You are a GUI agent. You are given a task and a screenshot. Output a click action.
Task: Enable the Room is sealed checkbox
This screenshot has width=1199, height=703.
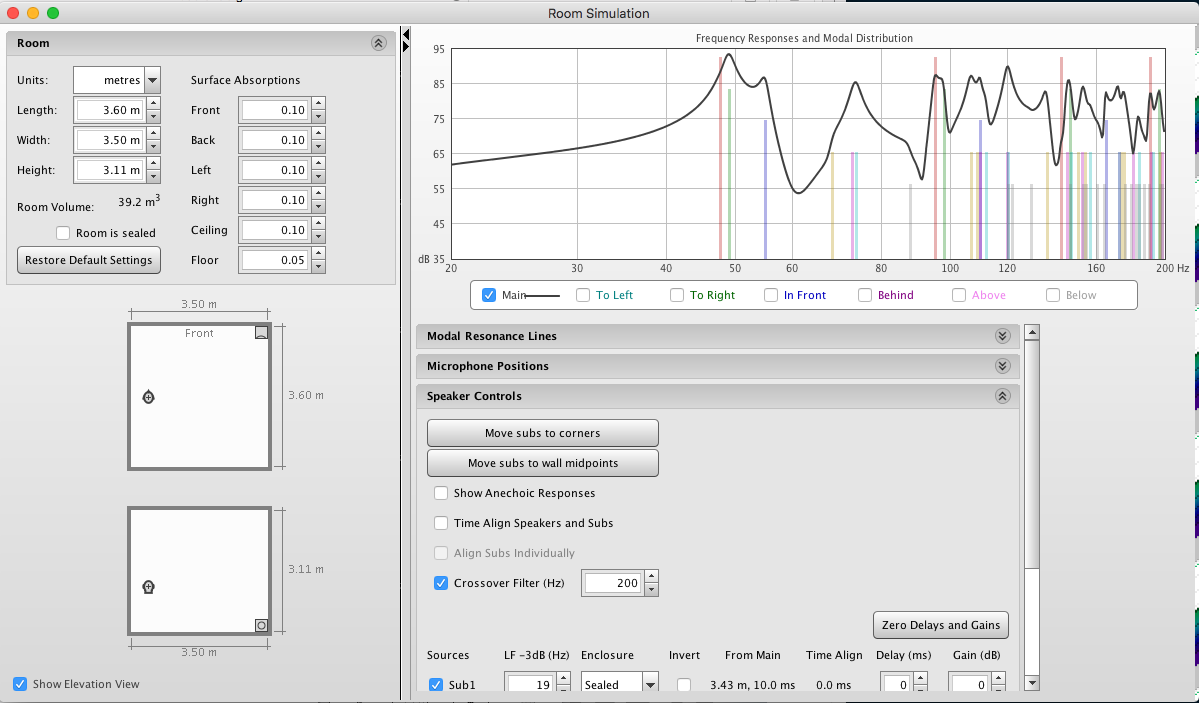click(63, 233)
